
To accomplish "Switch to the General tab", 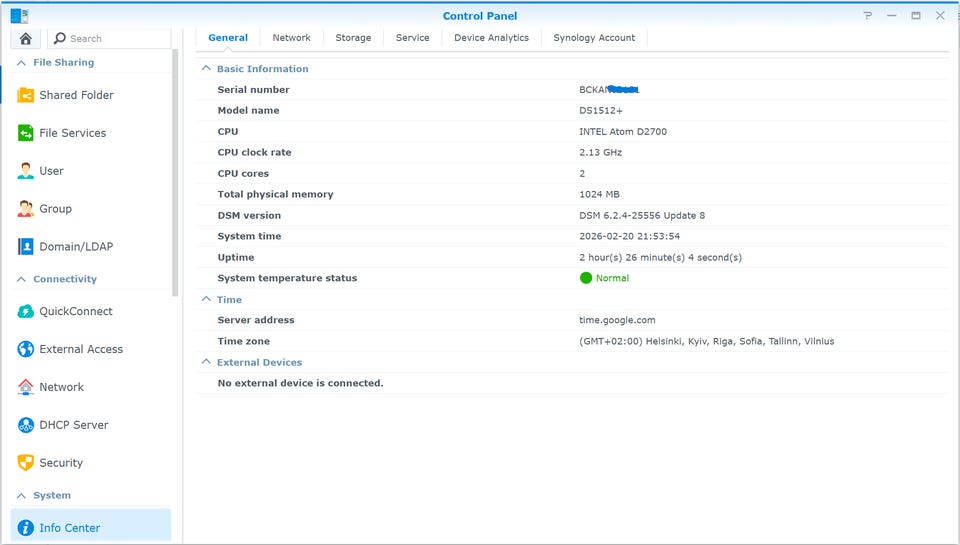I will (228, 37).
